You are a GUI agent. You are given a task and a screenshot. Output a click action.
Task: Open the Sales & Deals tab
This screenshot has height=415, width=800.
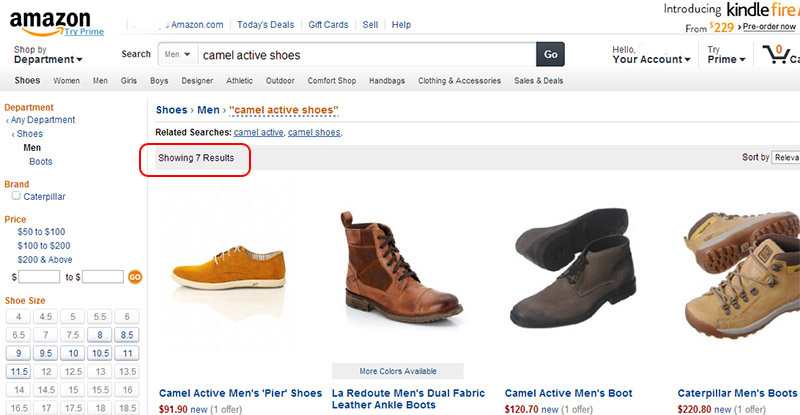[x=539, y=81]
